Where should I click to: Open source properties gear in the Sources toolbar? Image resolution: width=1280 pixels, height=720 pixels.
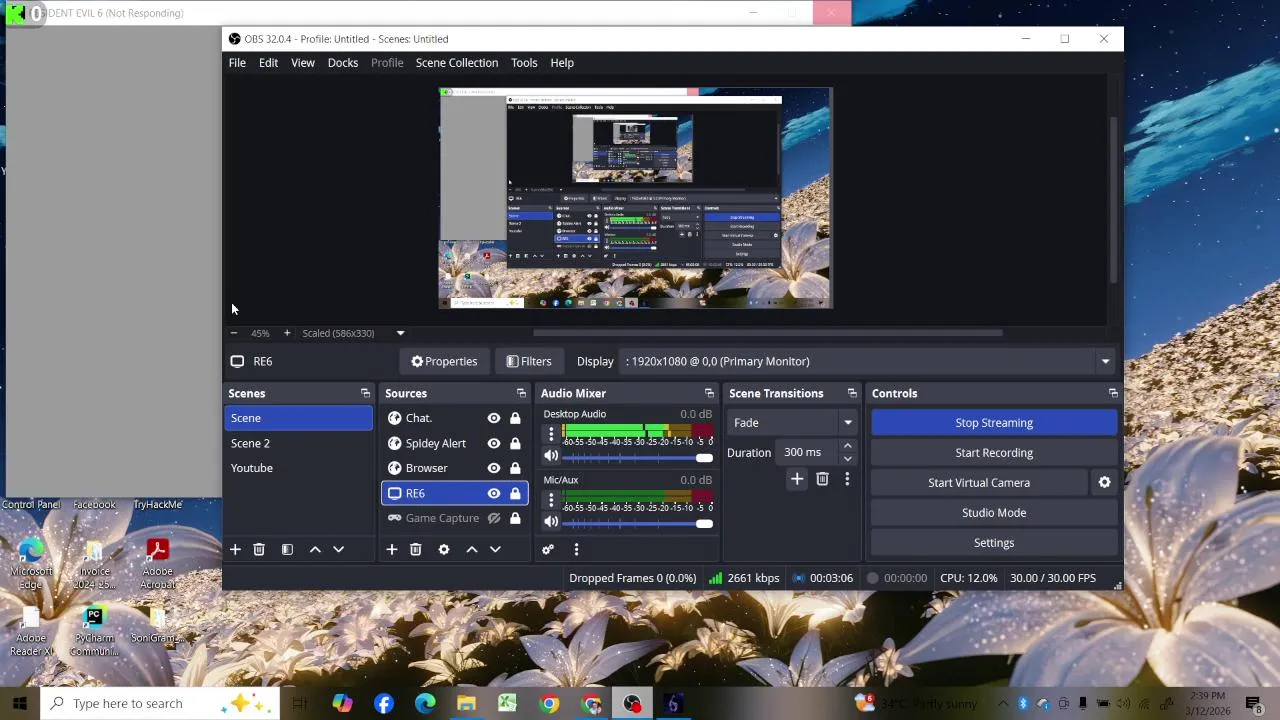click(x=444, y=549)
